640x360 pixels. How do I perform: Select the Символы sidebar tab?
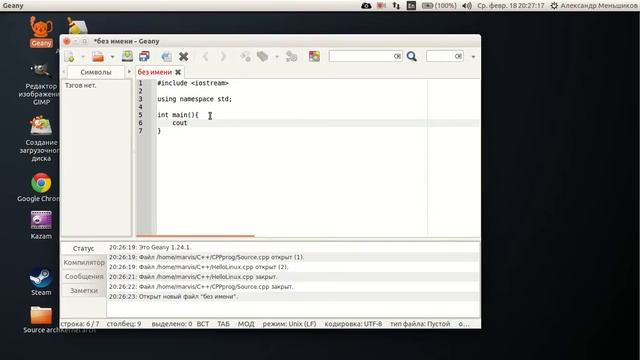[96, 72]
